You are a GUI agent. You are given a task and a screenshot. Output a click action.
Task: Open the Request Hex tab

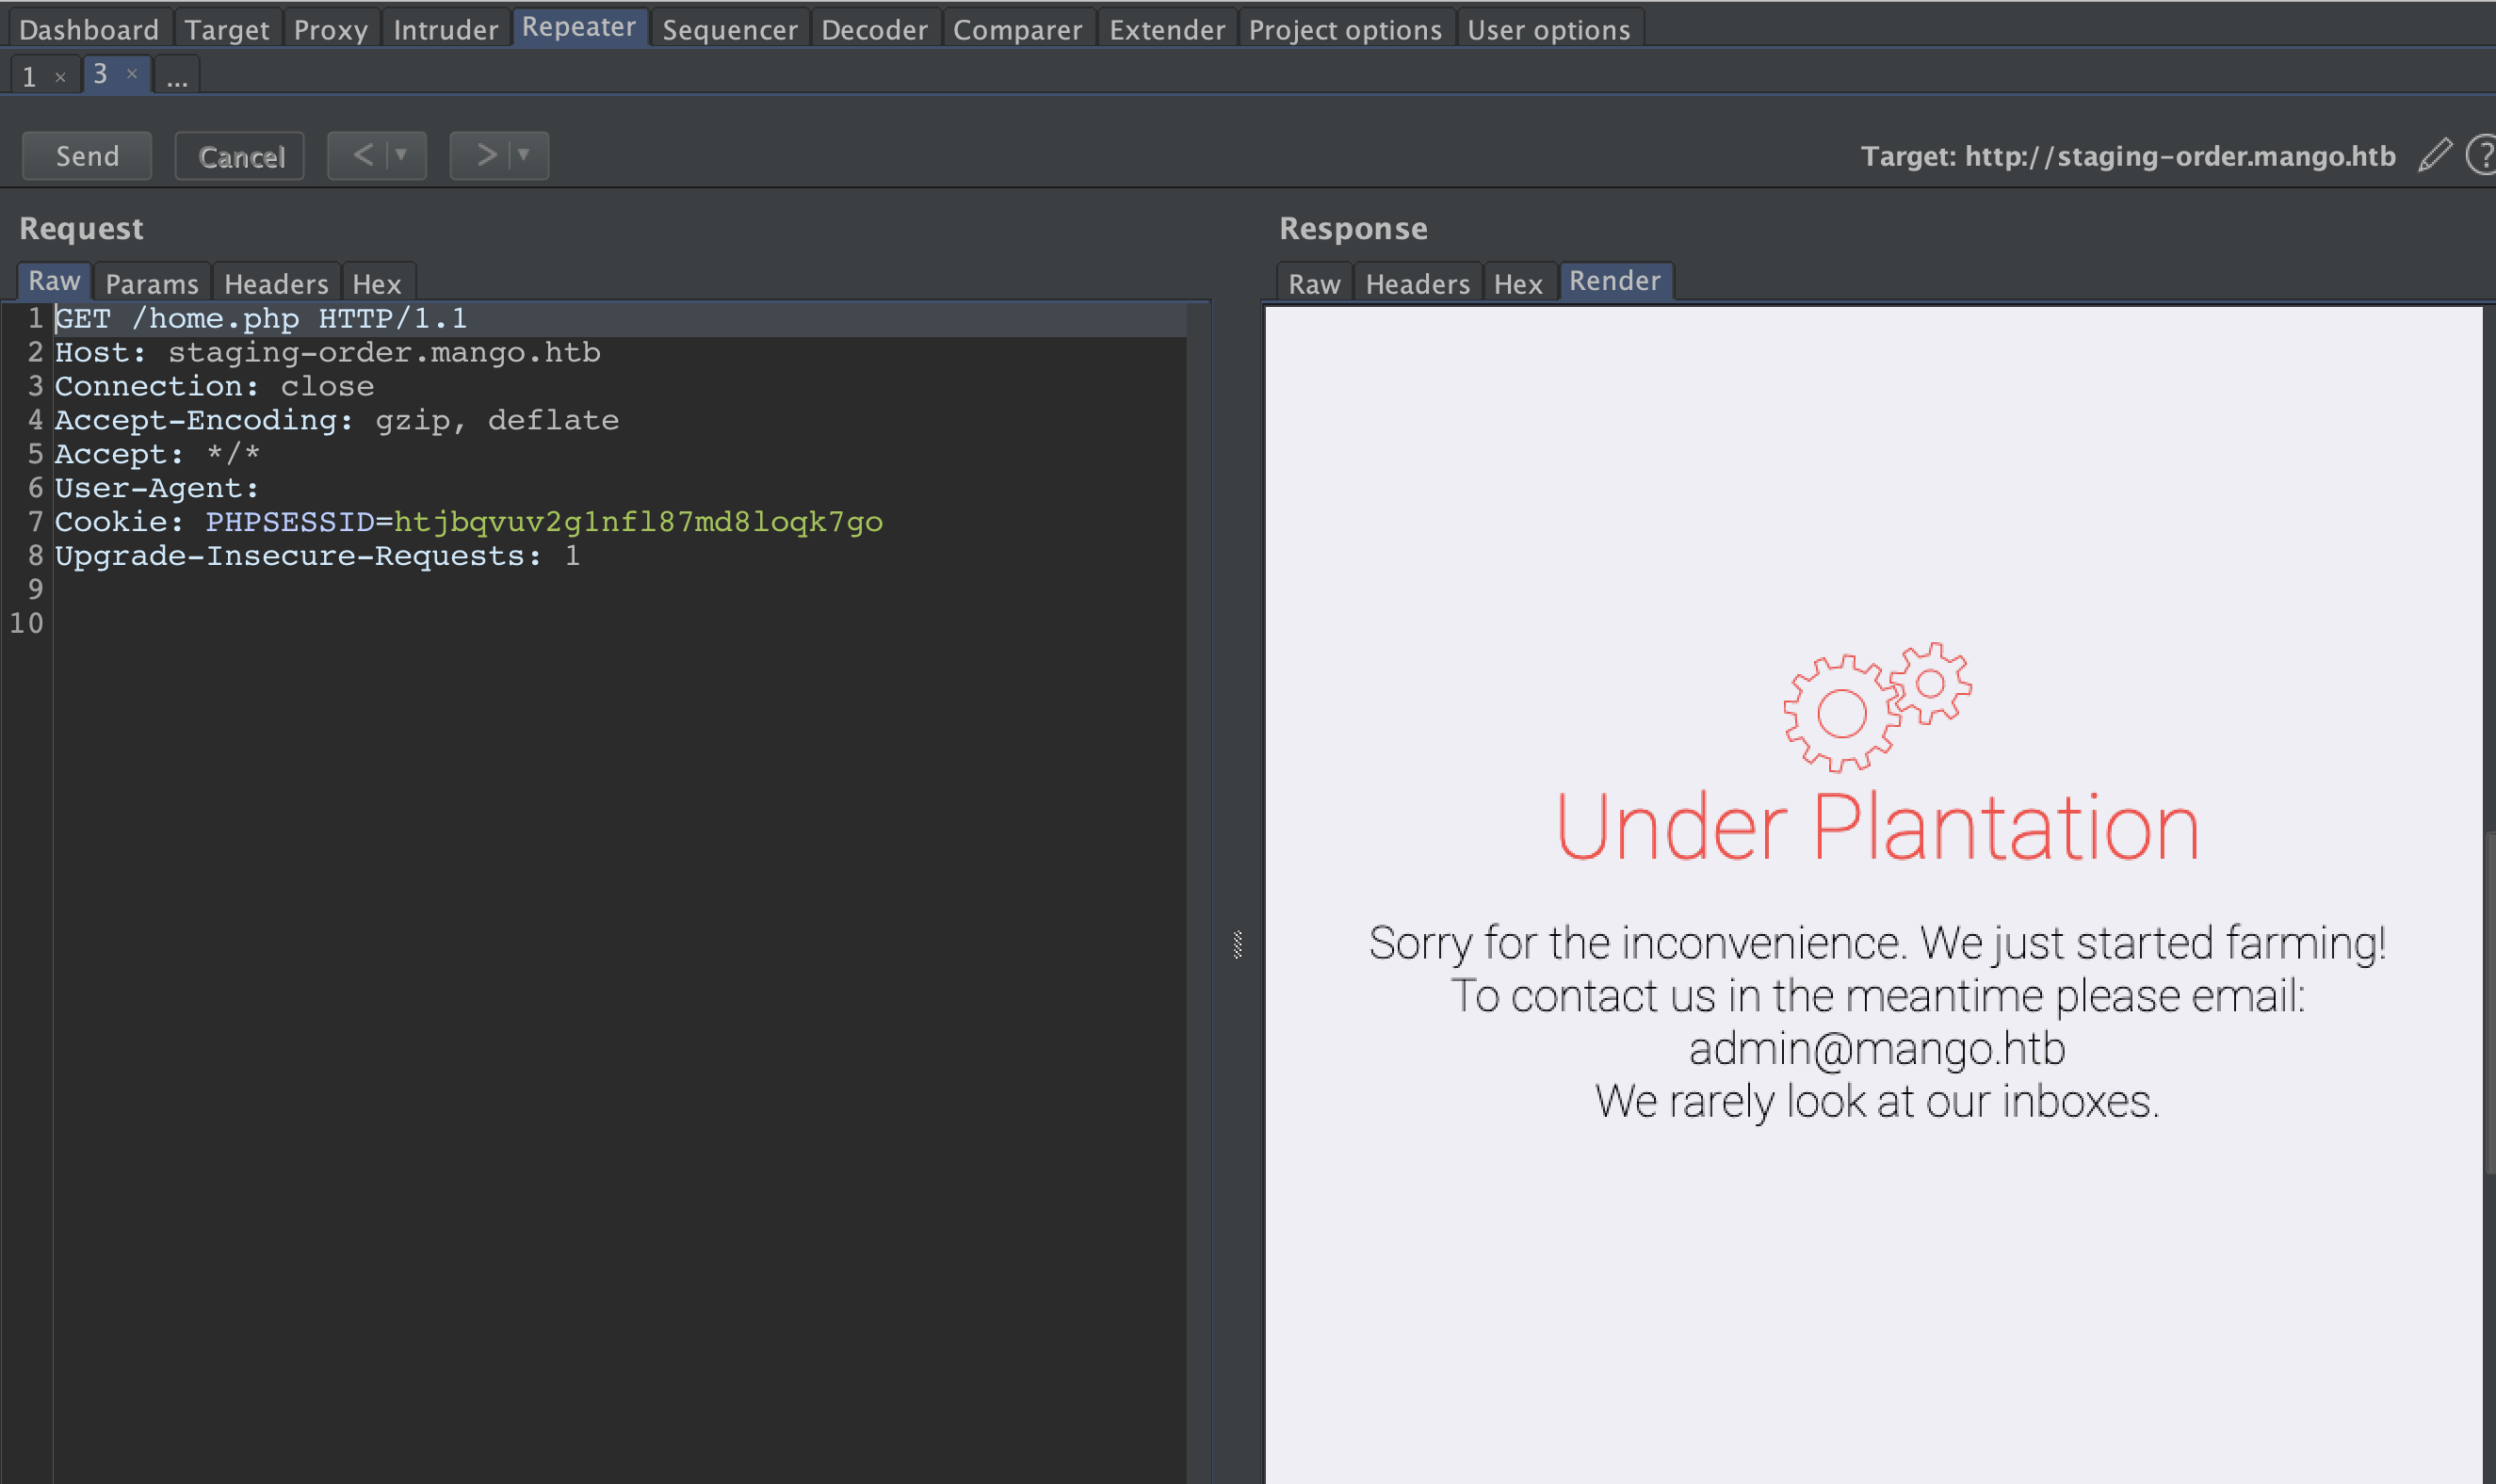pyautogui.click(x=376, y=284)
